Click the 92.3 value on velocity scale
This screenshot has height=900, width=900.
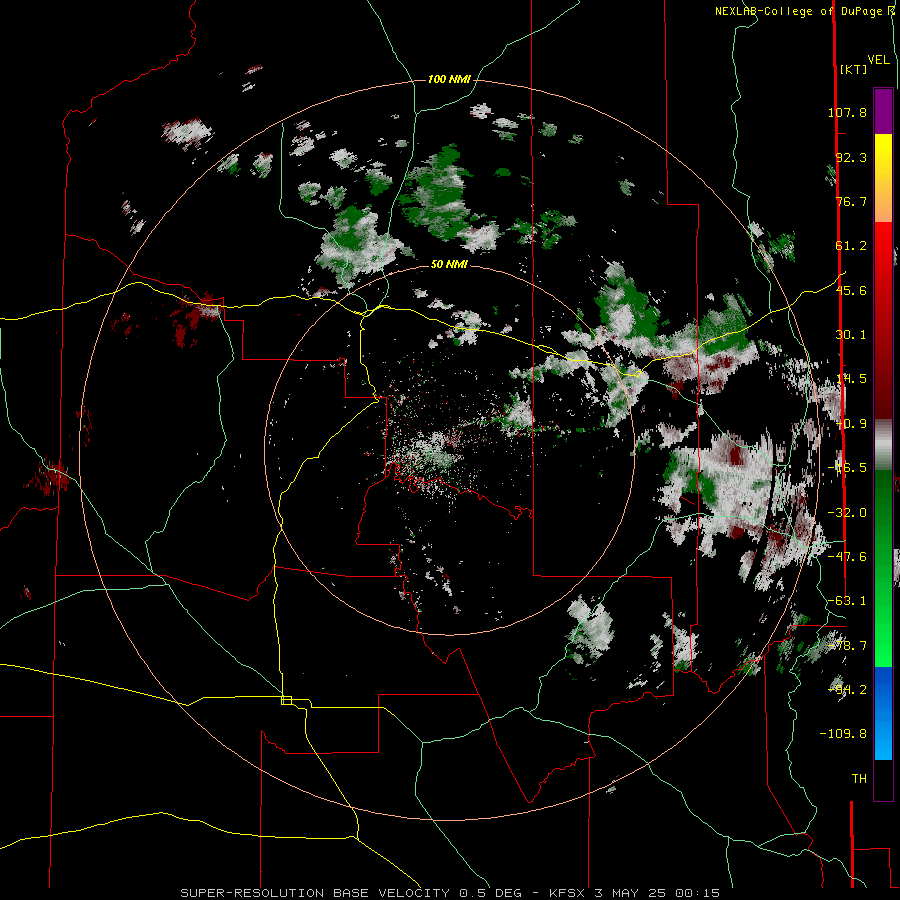click(x=851, y=157)
